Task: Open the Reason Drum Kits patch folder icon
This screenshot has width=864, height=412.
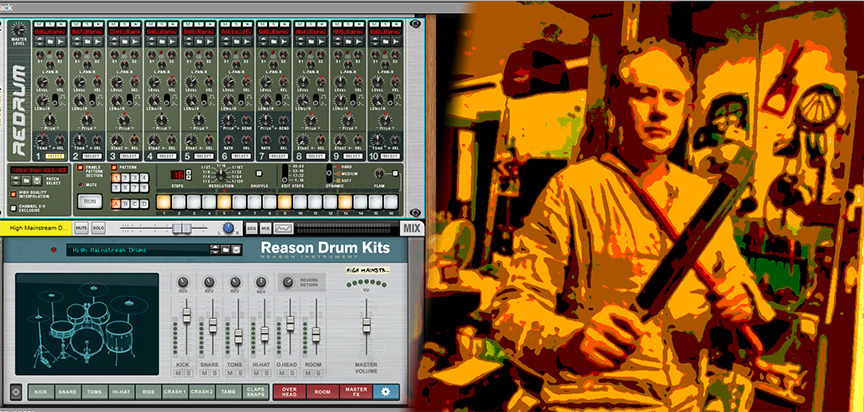Action: point(225,250)
